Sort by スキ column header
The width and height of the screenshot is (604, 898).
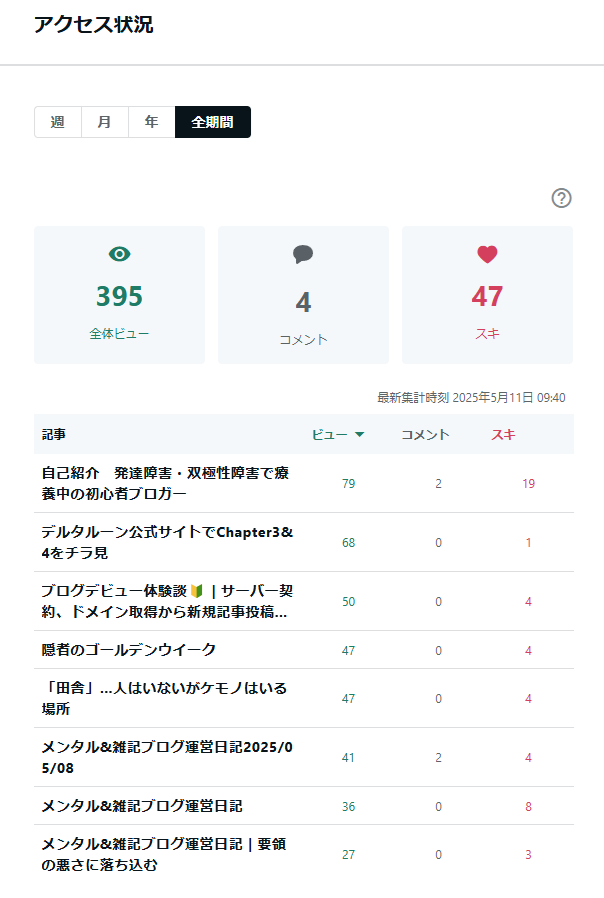[x=503, y=435]
